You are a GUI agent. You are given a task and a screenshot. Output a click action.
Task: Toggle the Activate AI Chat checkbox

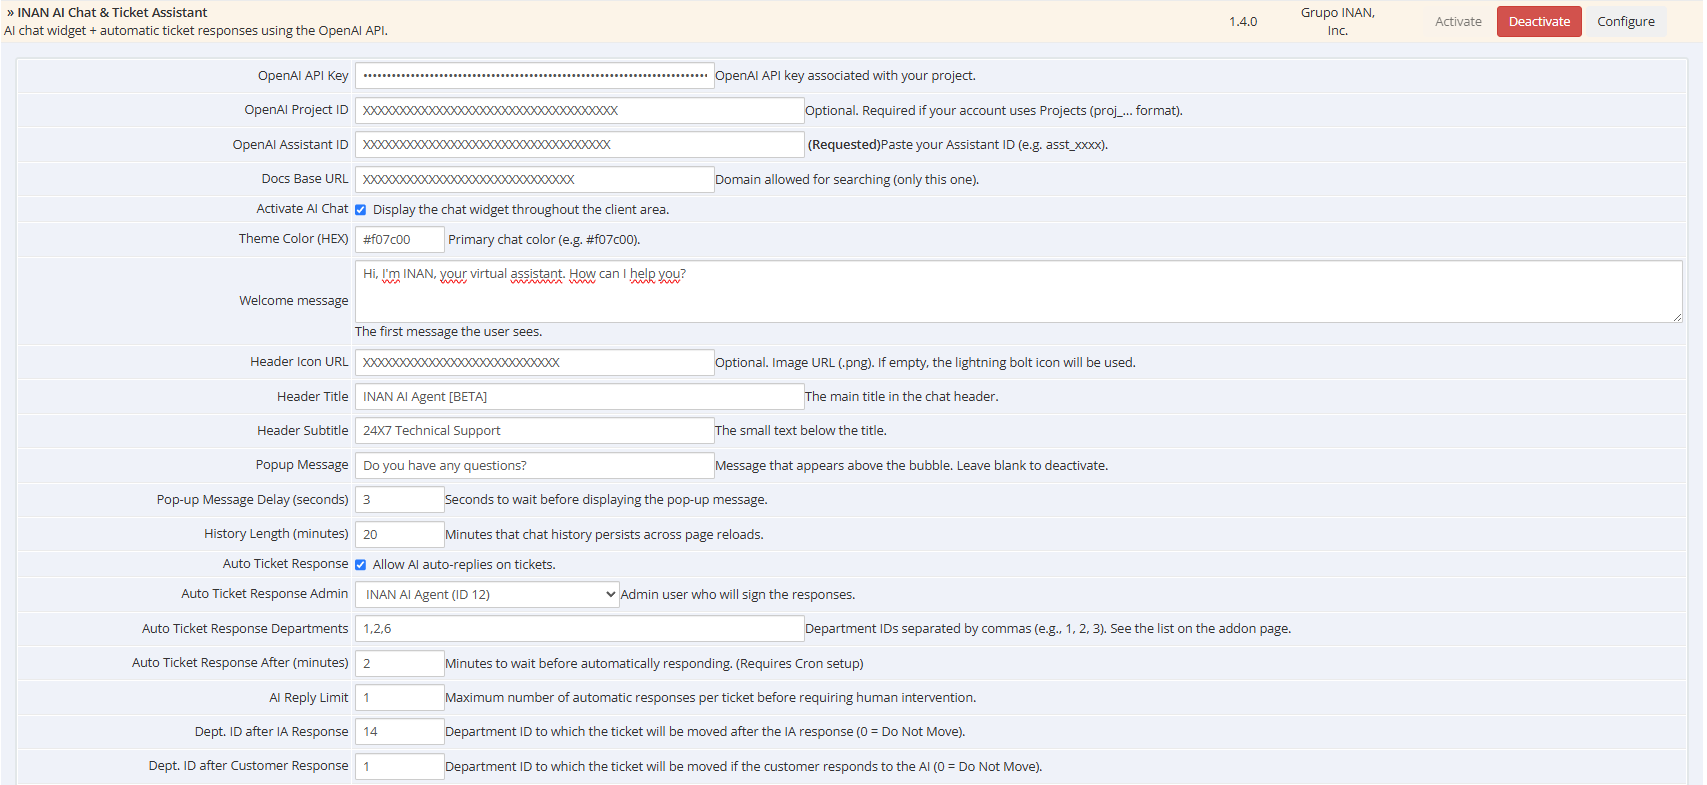pos(361,210)
